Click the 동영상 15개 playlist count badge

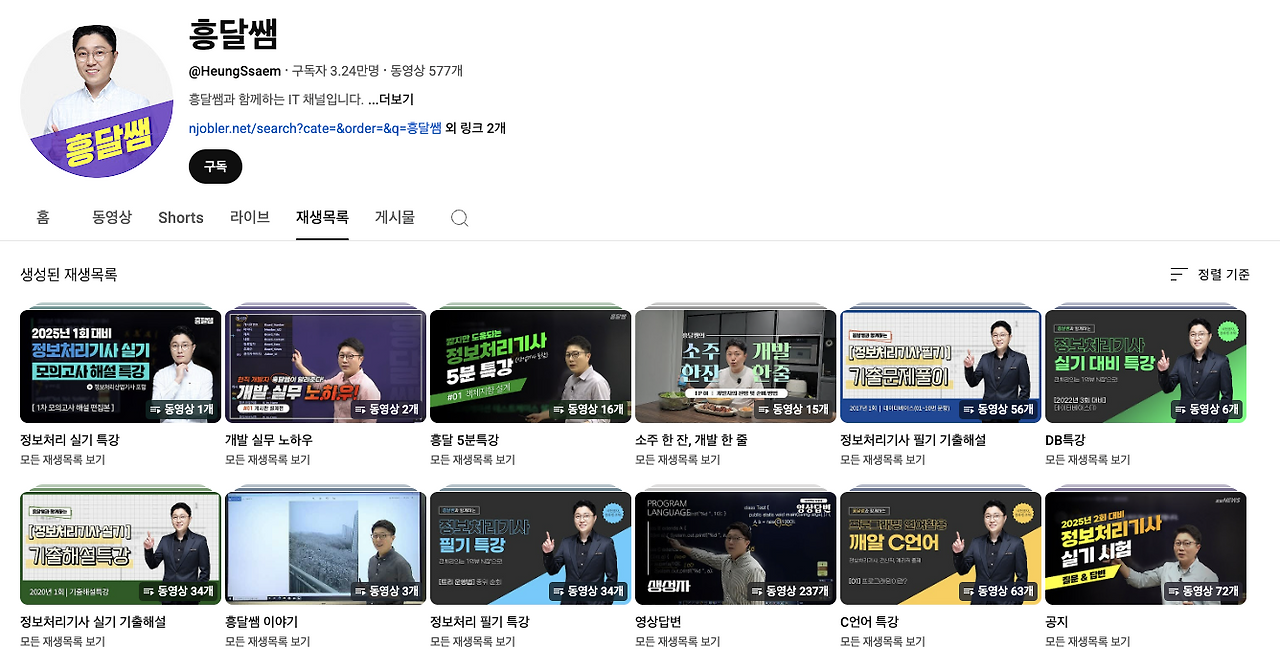[x=793, y=409]
